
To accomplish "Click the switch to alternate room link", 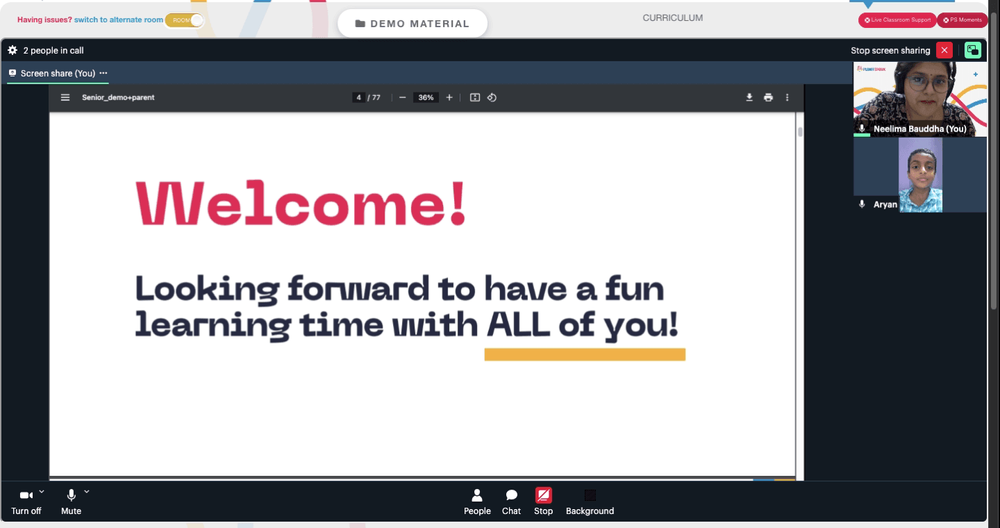I will tap(119, 20).
